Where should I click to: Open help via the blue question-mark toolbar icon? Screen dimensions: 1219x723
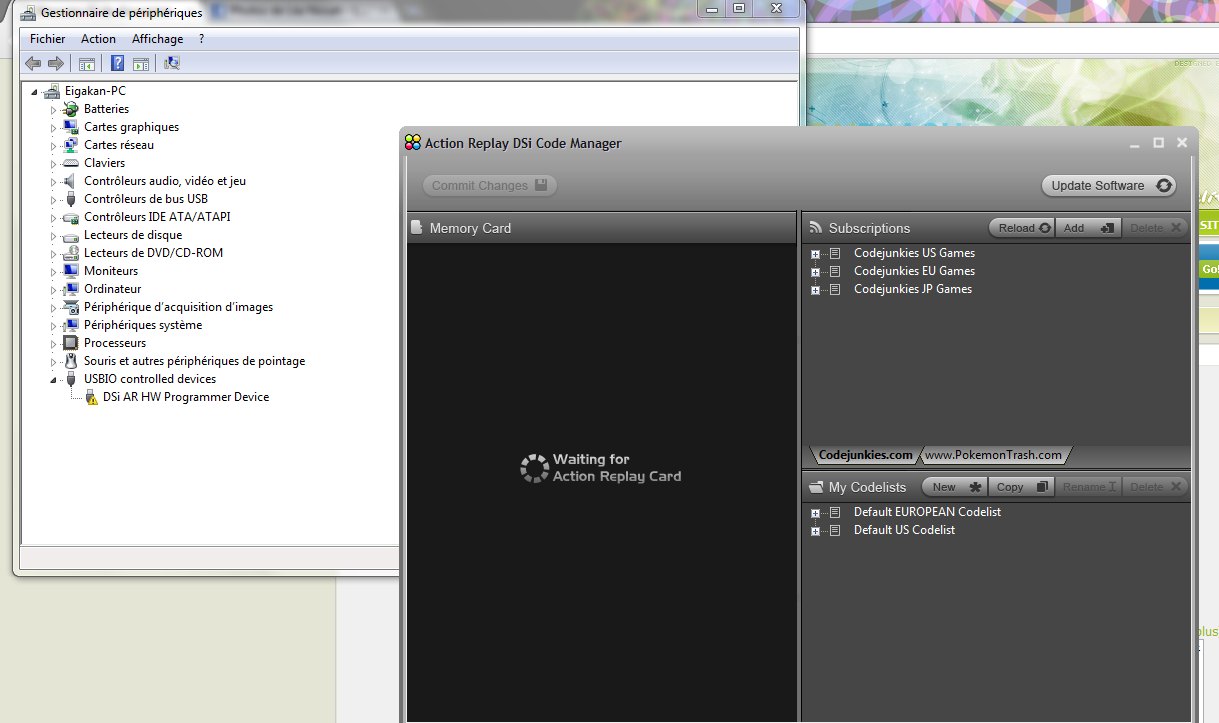coord(117,64)
